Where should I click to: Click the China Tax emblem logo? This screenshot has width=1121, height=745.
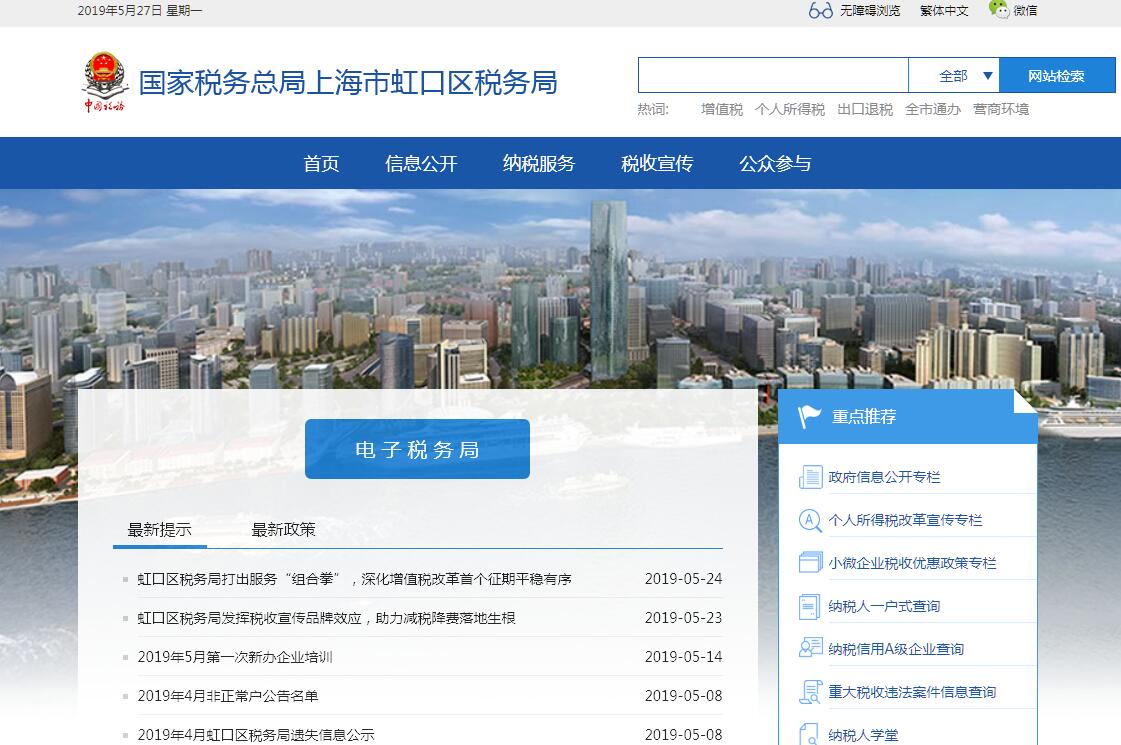[x=103, y=83]
